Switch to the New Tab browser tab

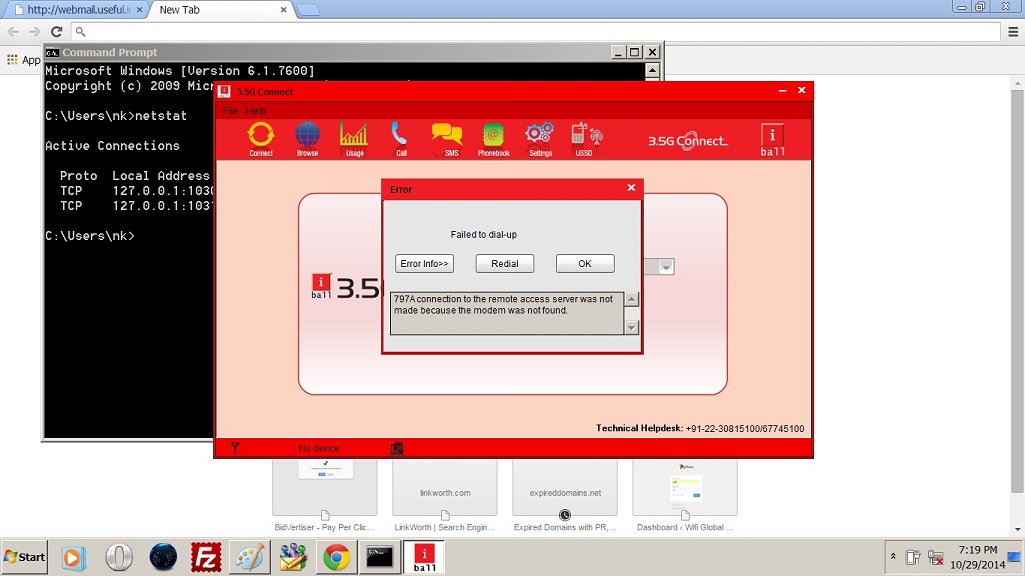220,10
